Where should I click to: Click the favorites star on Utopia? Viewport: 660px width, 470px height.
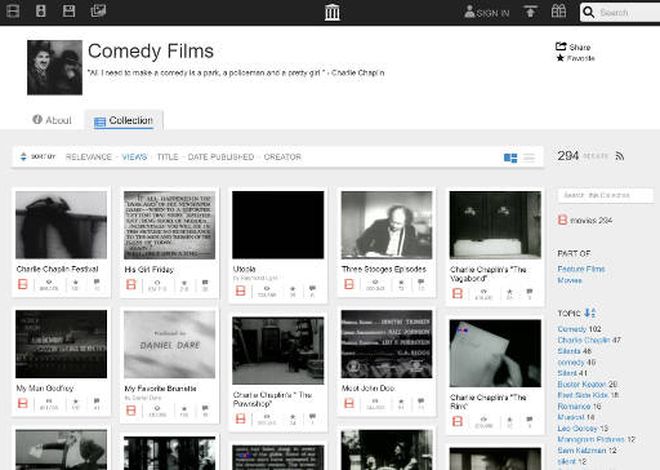click(x=293, y=289)
